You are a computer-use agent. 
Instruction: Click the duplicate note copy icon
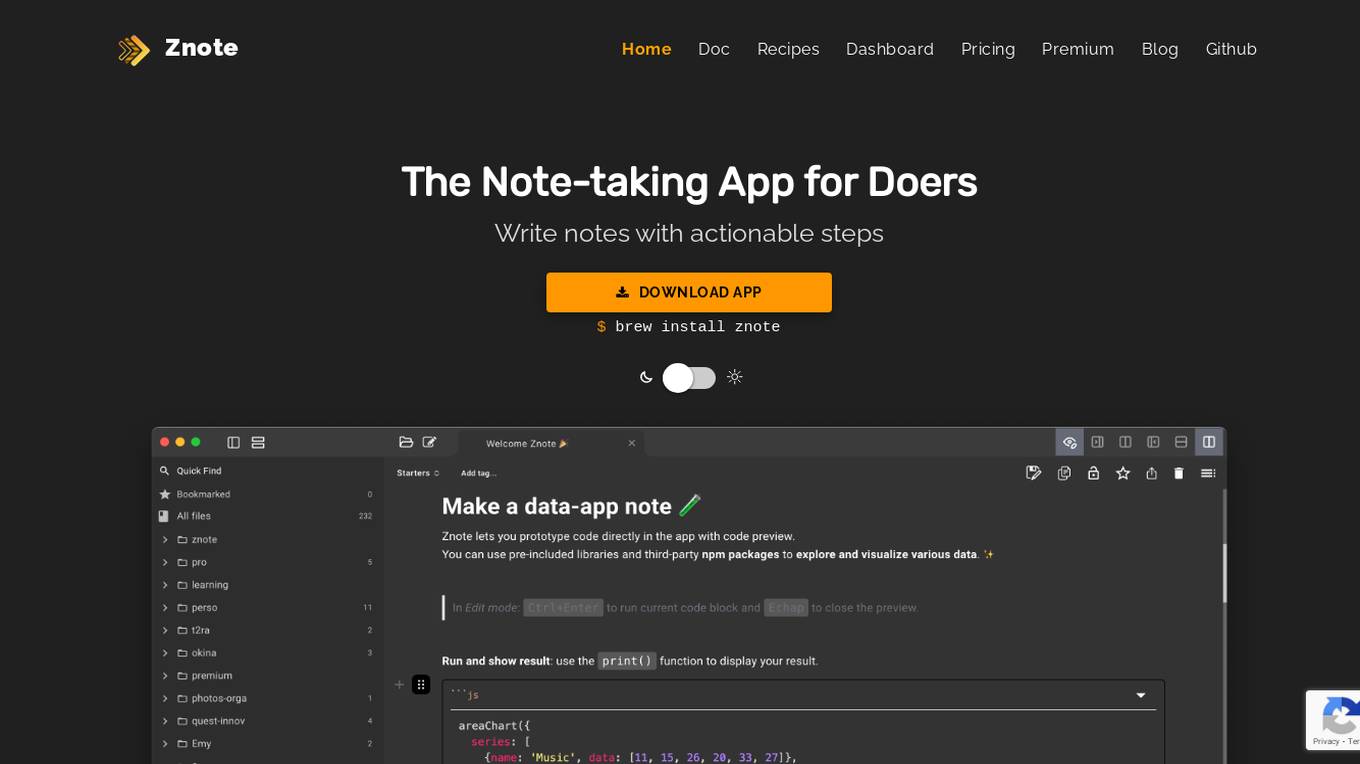click(1064, 473)
